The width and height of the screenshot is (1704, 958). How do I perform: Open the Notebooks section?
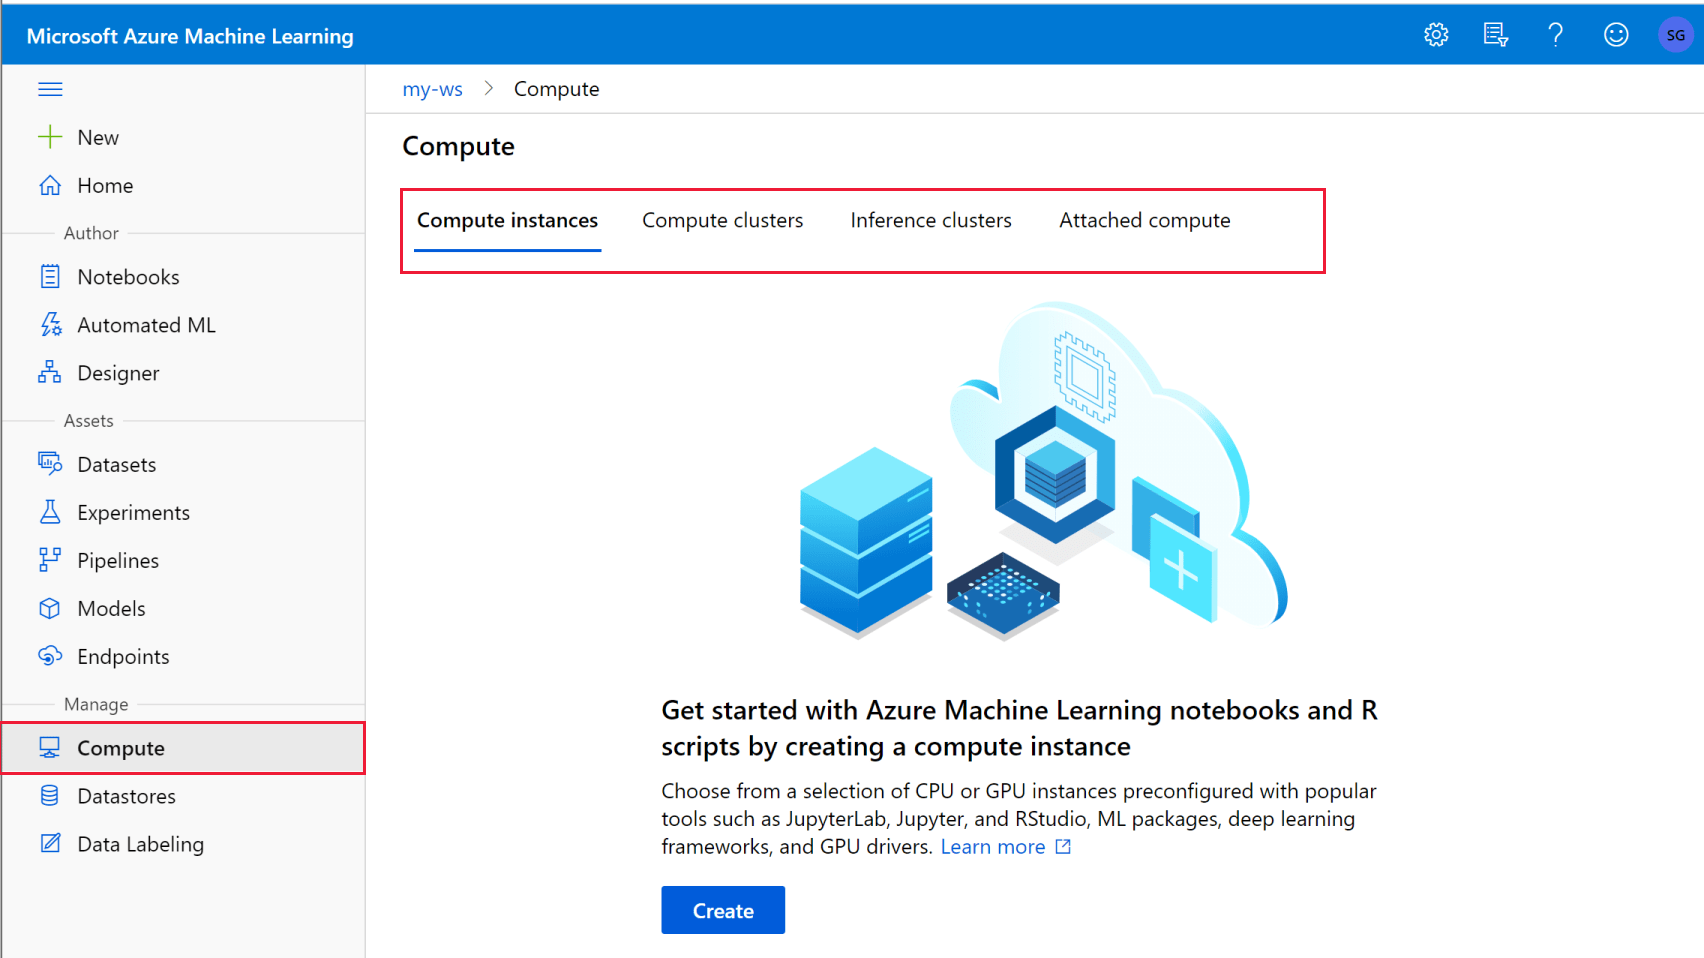click(x=128, y=276)
